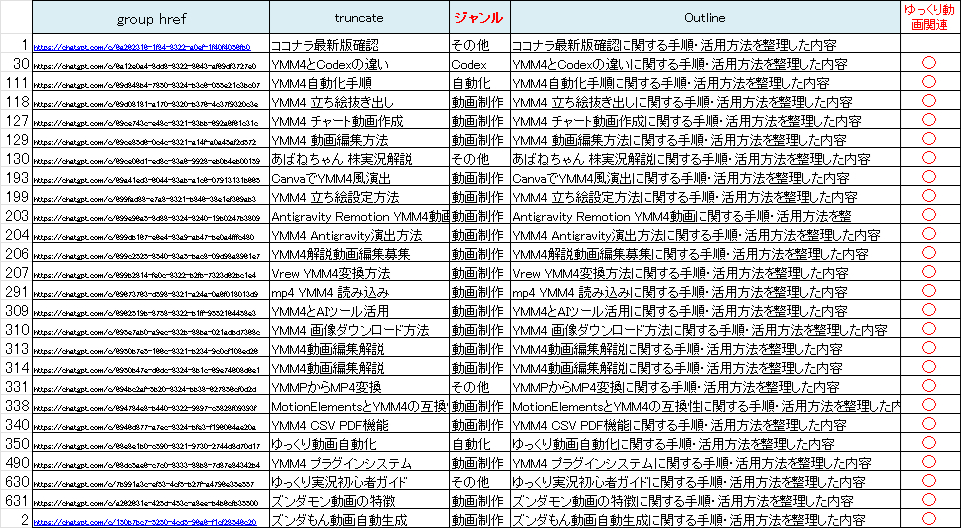Viewport: 961px width, 528px height.
Task: Select cell 'YMM4 Antigravity演出方法' in truncate column
Action: [359, 235]
